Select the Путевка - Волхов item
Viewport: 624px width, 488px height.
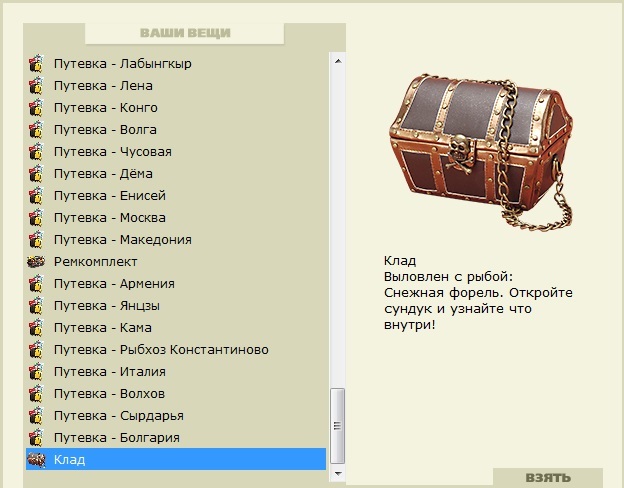[176, 394]
